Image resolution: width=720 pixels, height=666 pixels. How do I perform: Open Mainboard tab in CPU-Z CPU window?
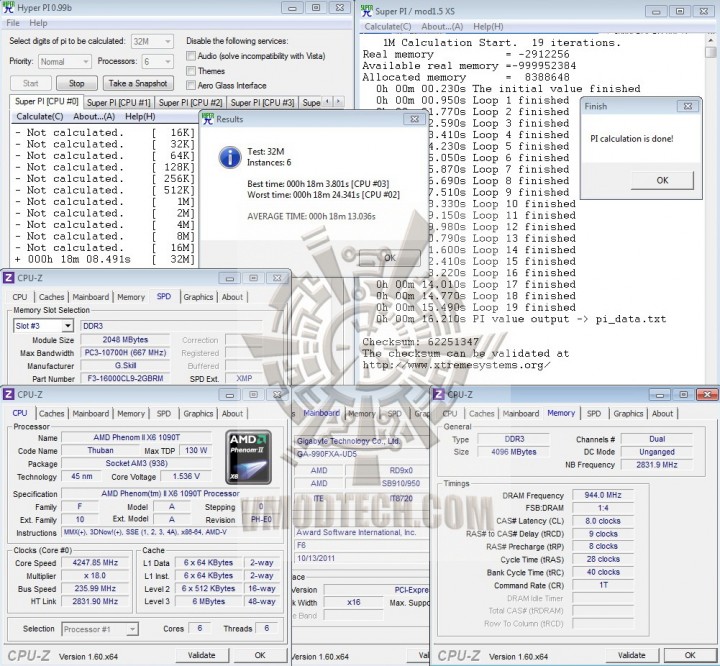click(90, 413)
